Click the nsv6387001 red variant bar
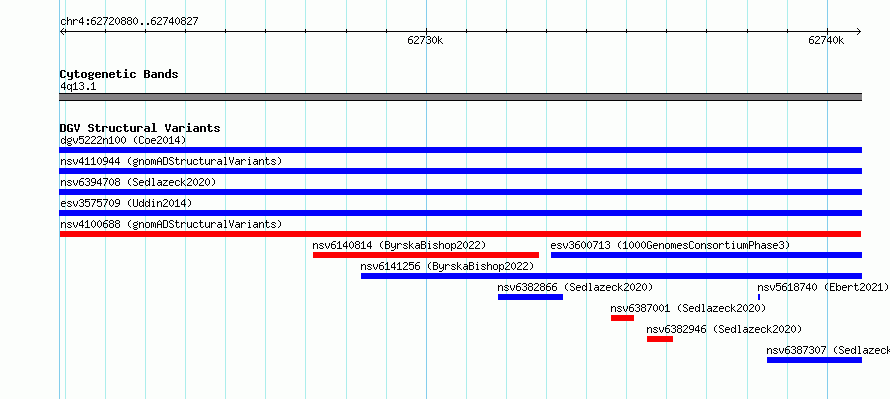The width and height of the screenshot is (890, 399). click(622, 318)
